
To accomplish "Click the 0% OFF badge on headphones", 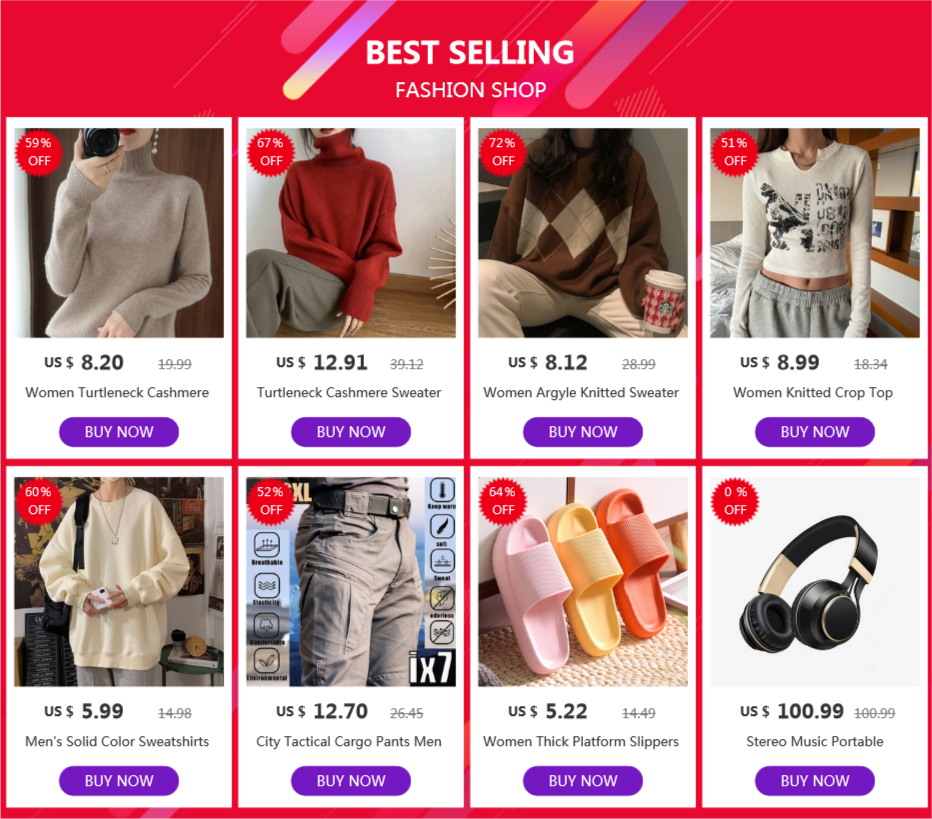I will click(x=735, y=501).
